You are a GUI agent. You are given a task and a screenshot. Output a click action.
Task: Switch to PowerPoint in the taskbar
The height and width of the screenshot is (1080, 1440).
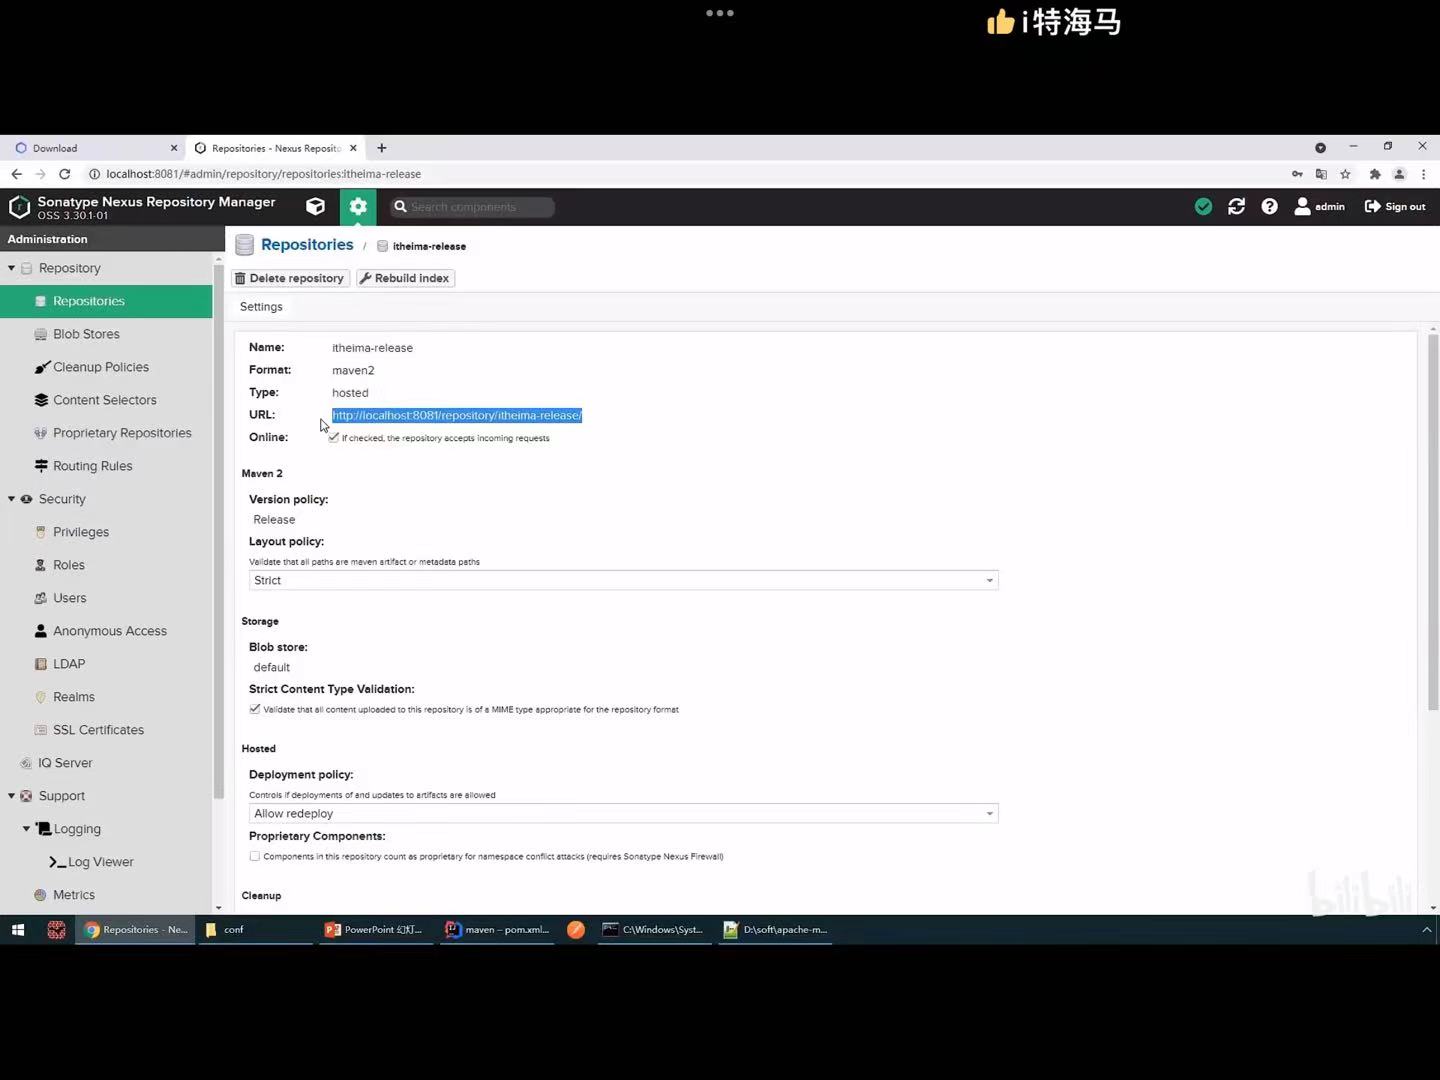375,930
